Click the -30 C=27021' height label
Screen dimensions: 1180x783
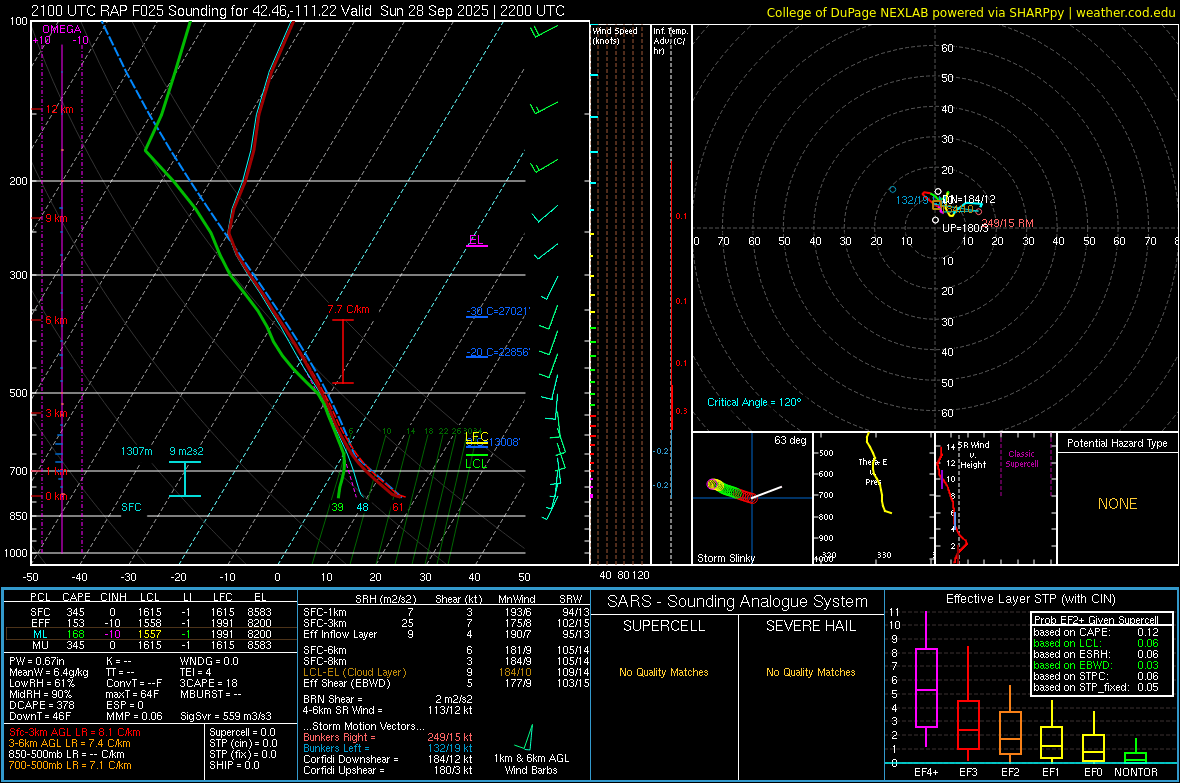point(498,312)
